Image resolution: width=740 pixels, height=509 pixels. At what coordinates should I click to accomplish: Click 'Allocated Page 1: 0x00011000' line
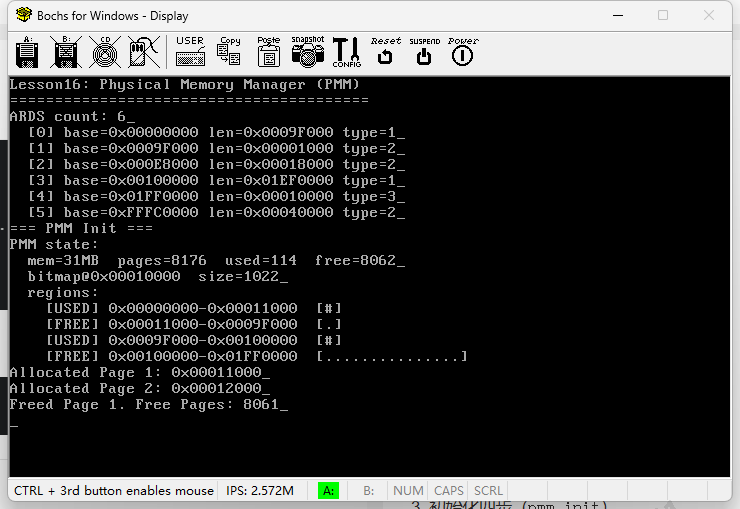pyautogui.click(x=140, y=373)
